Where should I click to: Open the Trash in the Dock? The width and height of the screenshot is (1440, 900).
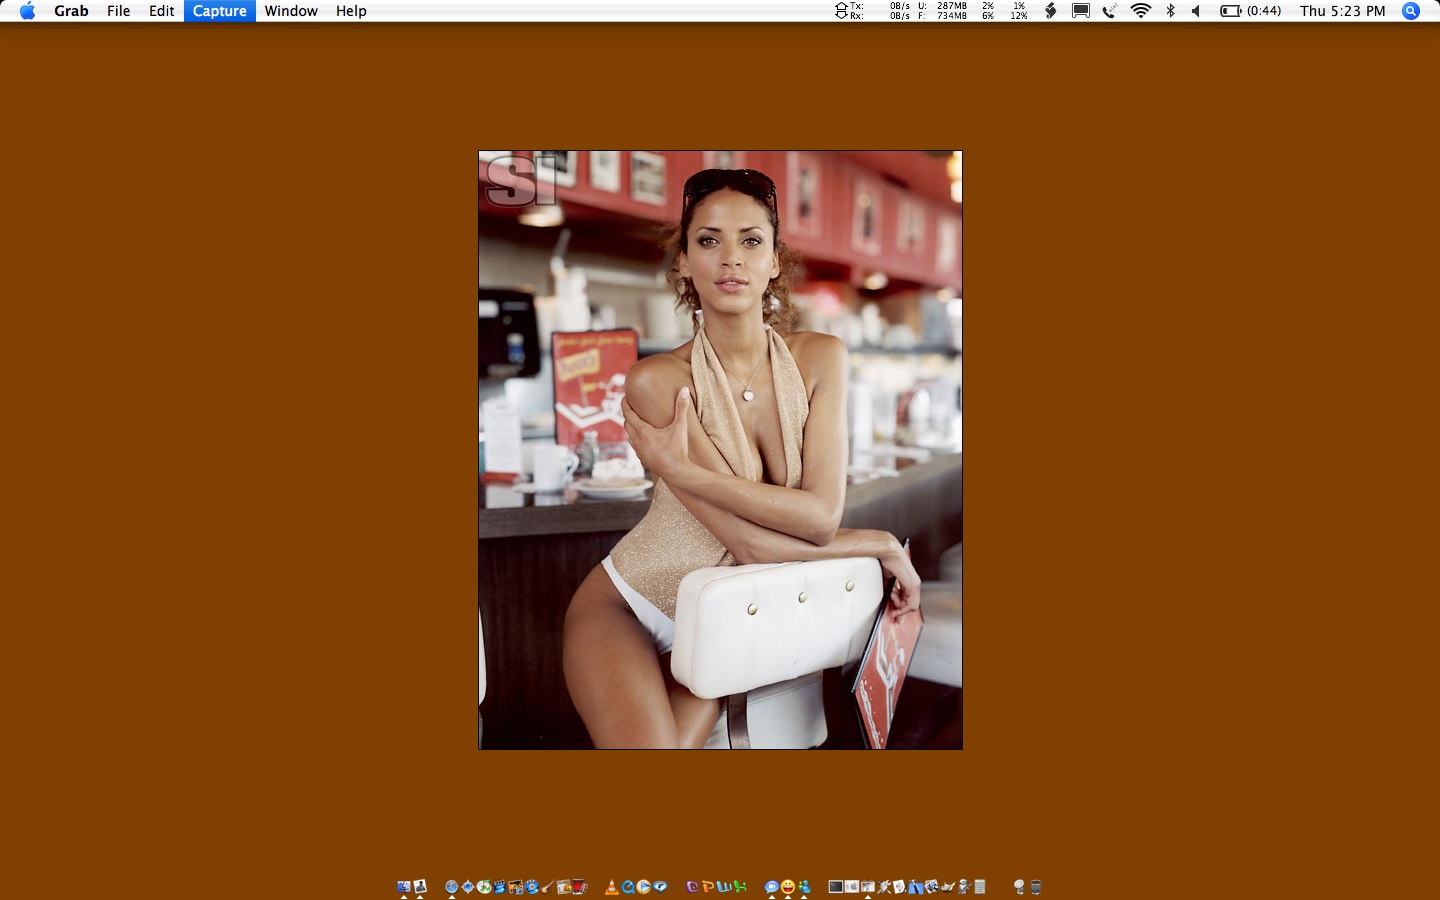pyautogui.click(x=1035, y=886)
